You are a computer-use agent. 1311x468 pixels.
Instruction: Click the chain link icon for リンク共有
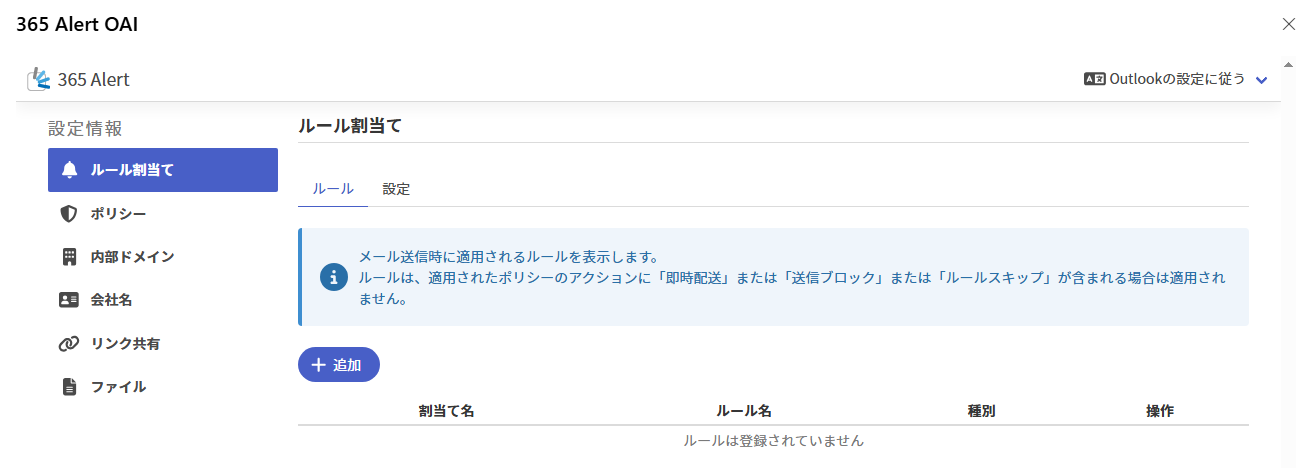click(x=69, y=344)
